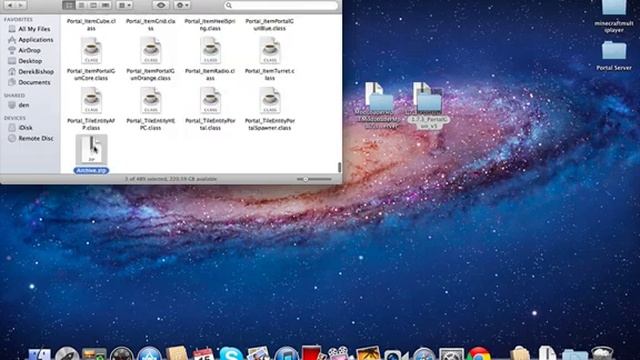Quick Look the selected file with eye button
This screenshot has height=360, width=640.
161,5
